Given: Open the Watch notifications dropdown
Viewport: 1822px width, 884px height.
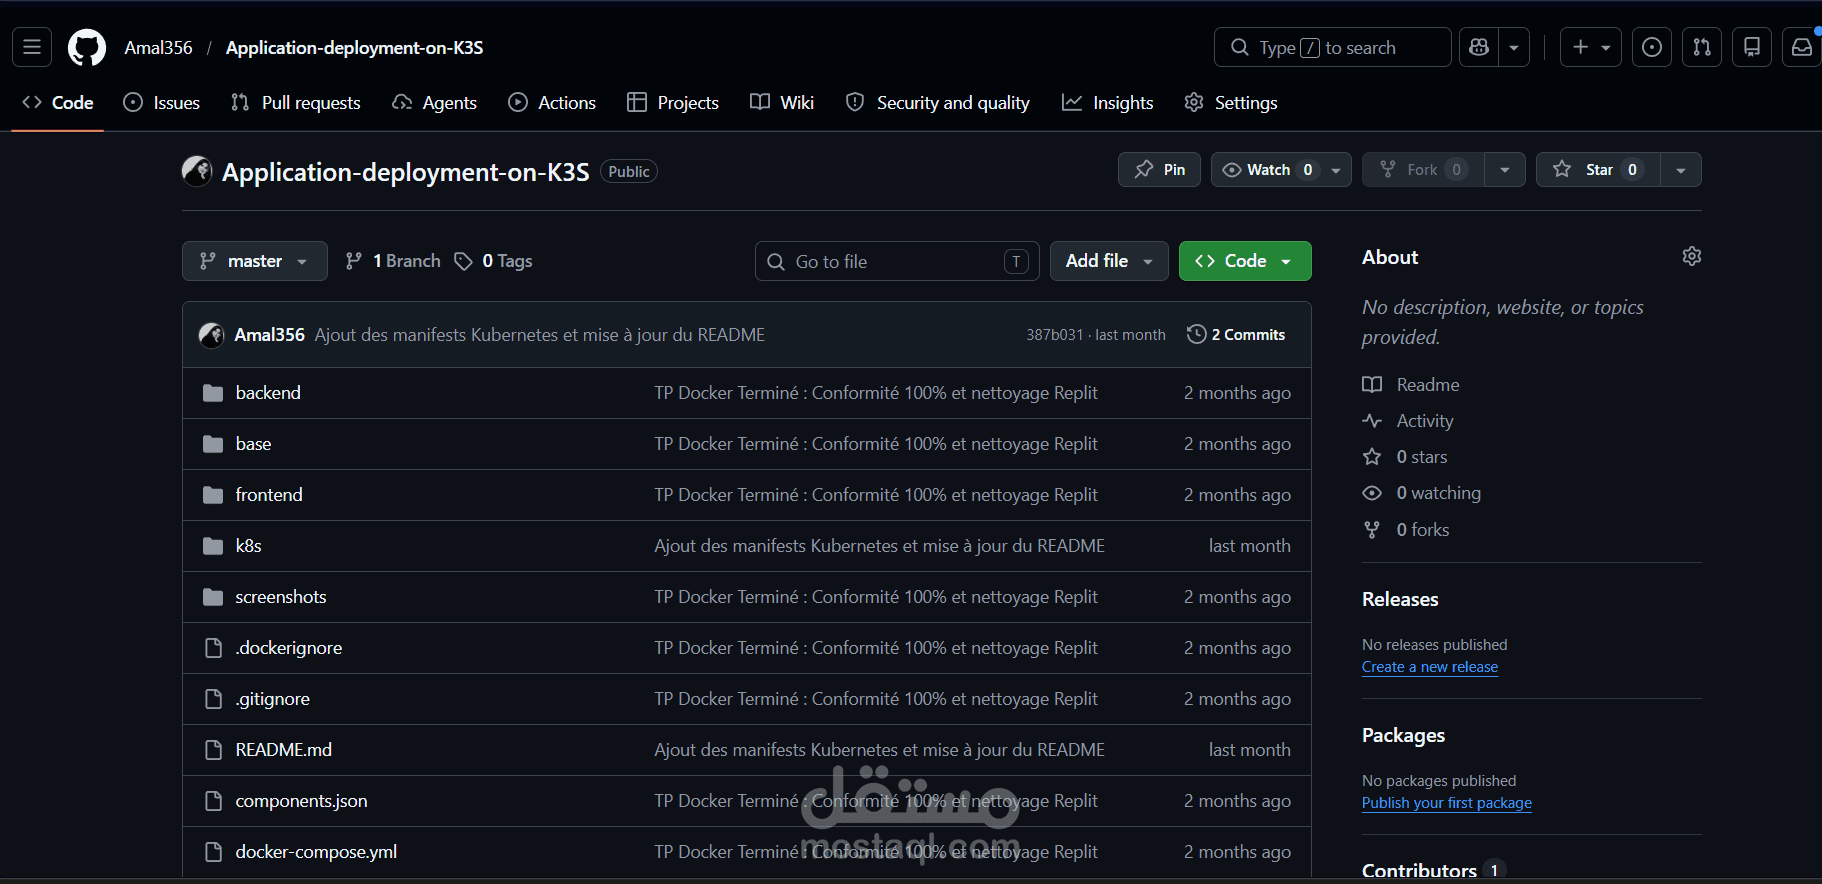Looking at the screenshot, I should pos(1281,170).
